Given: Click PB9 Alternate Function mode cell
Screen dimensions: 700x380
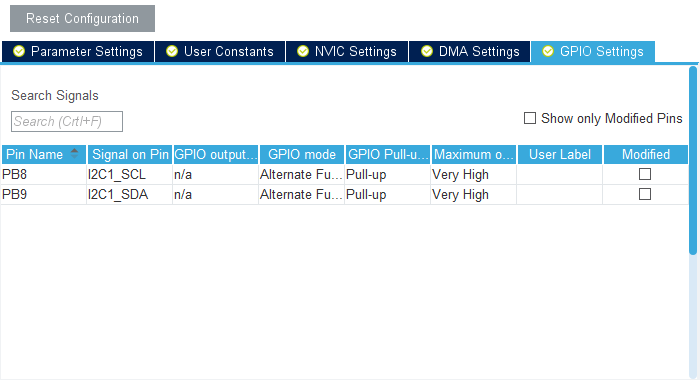Looking at the screenshot, I should click(302, 195).
